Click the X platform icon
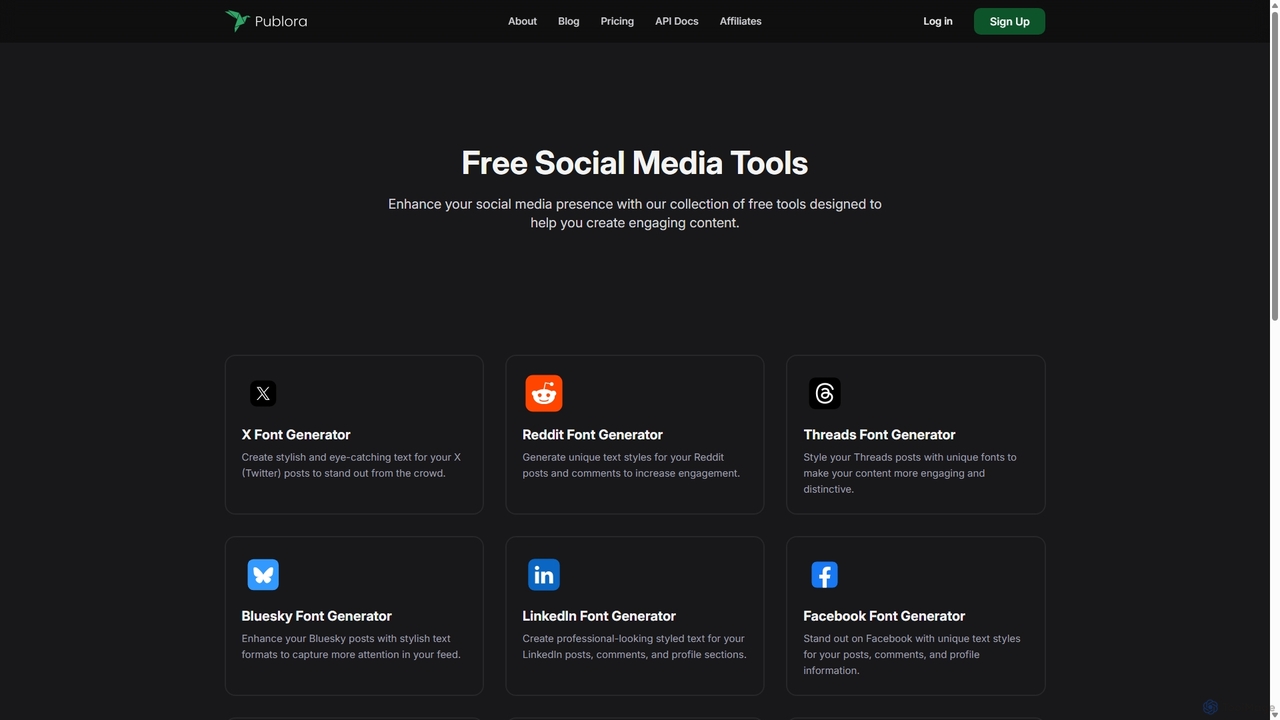The width and height of the screenshot is (1280, 720). 263,393
